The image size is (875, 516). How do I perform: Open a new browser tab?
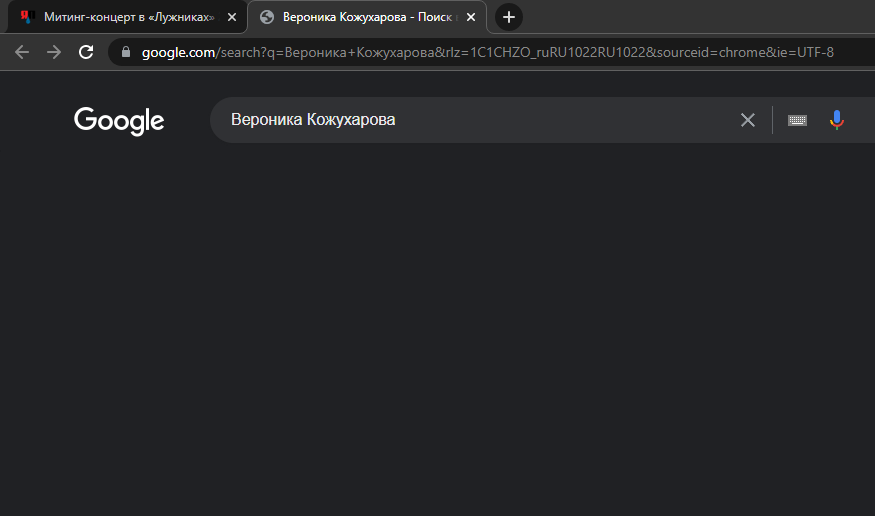508,17
